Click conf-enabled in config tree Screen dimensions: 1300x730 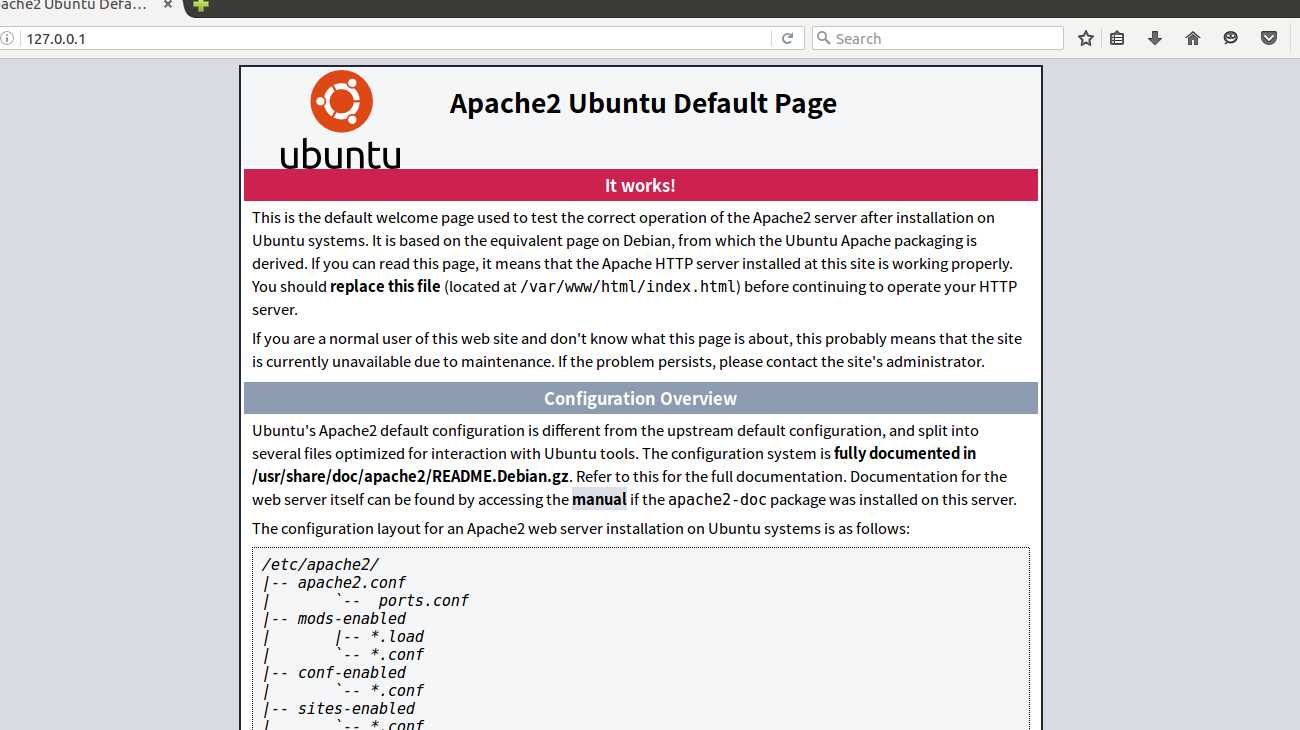pyautogui.click(x=352, y=672)
